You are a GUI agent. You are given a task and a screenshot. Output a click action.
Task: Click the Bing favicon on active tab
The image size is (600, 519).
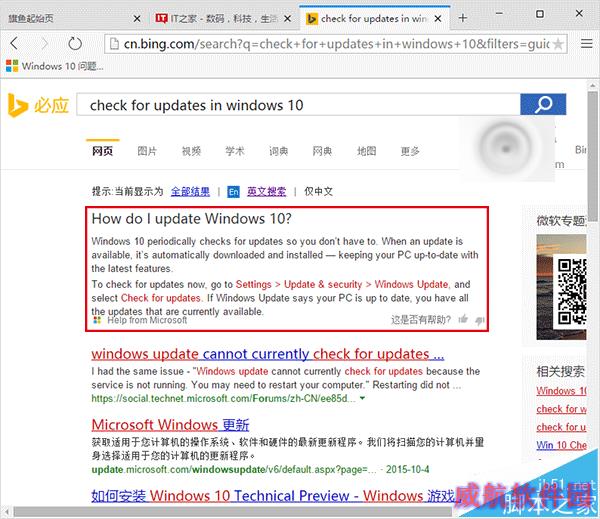(312, 18)
